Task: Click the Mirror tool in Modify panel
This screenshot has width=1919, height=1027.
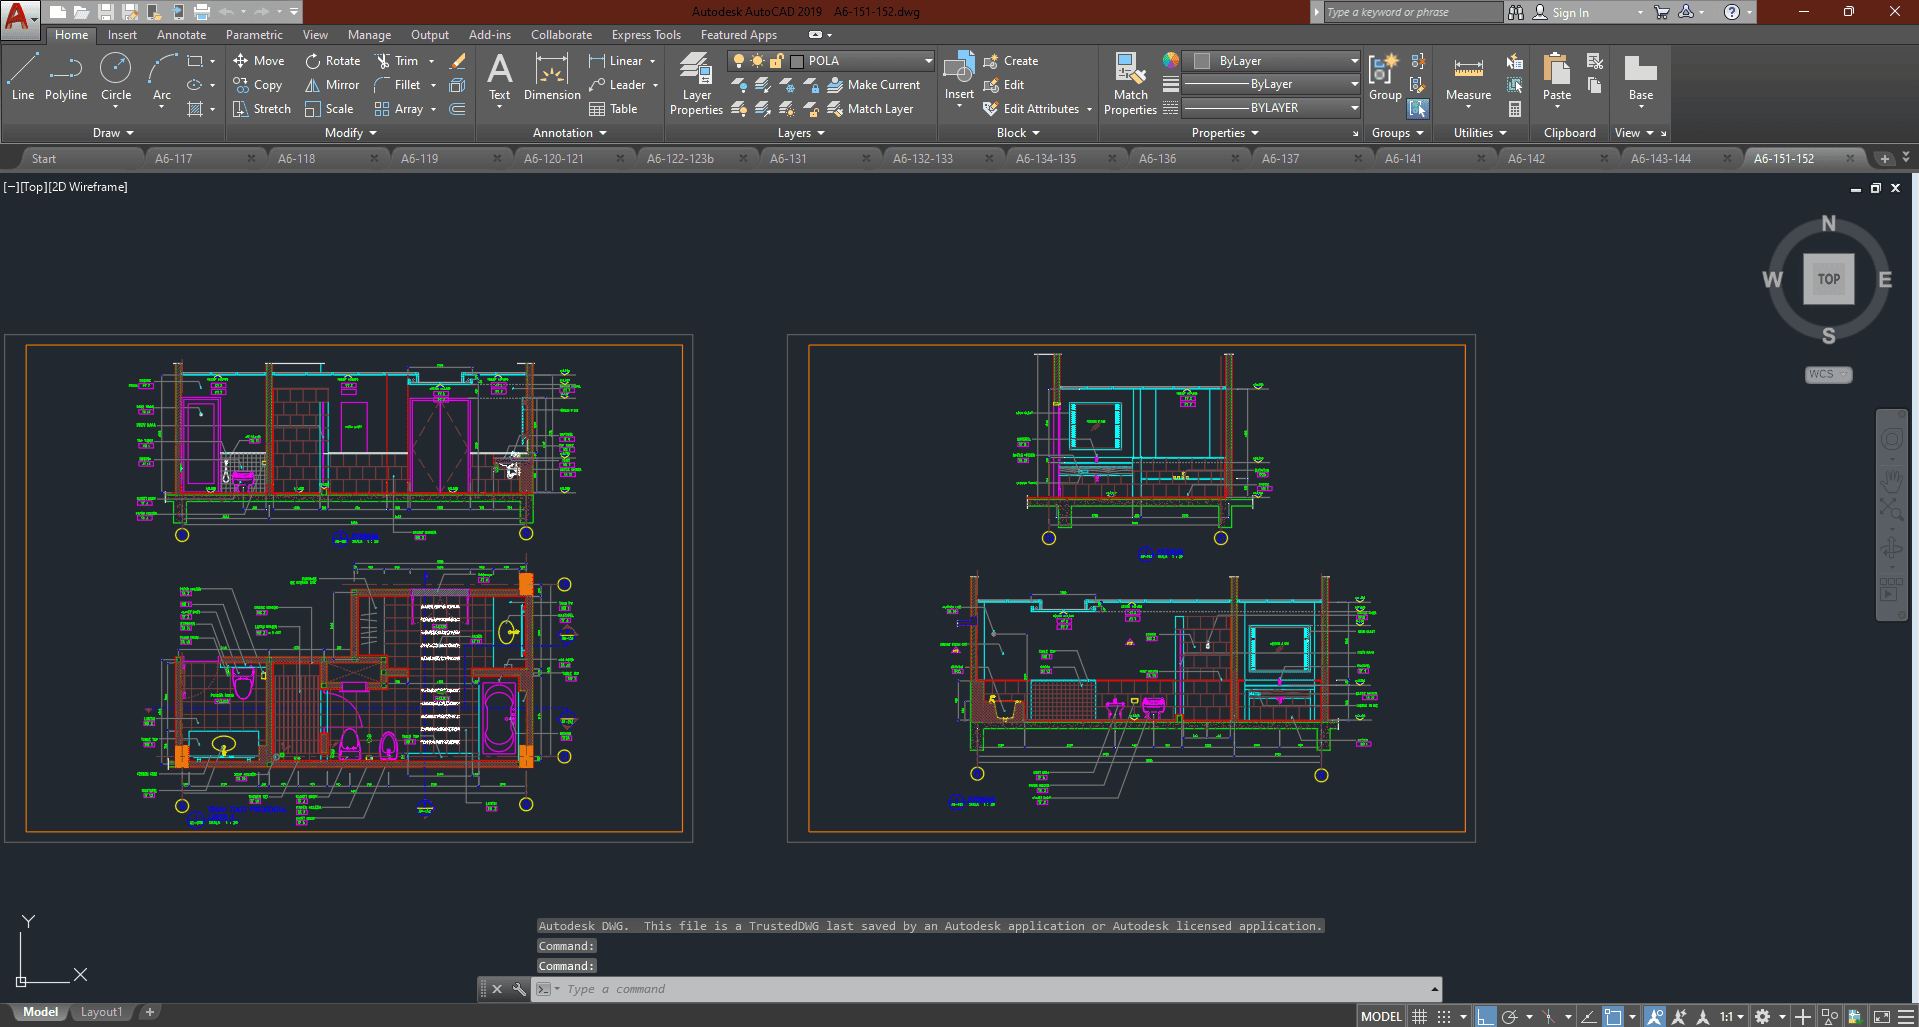Action: click(332, 85)
